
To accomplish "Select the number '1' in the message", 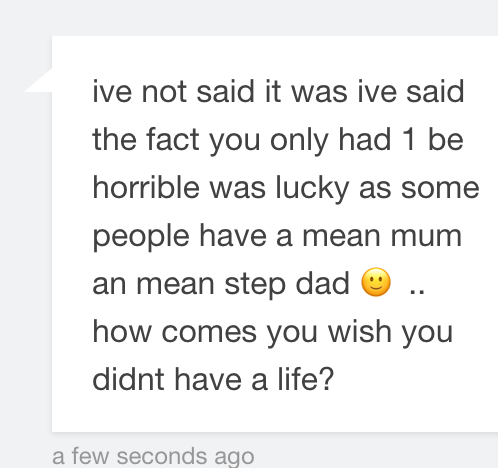I will (x=409, y=139).
